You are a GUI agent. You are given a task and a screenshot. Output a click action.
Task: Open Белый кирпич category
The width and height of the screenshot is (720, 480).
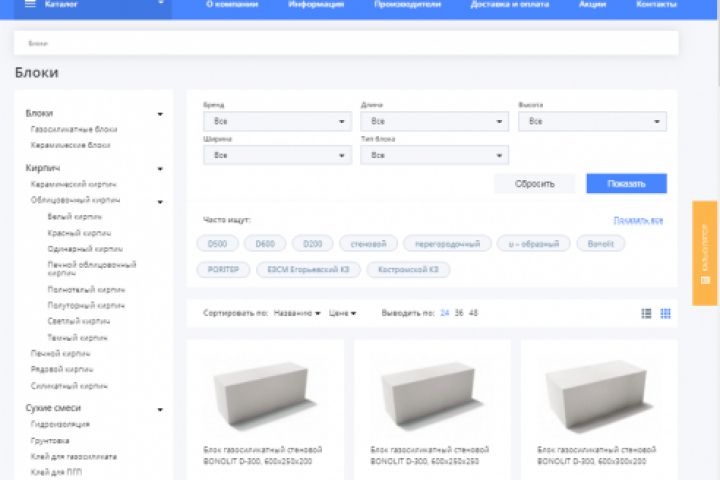point(75,217)
